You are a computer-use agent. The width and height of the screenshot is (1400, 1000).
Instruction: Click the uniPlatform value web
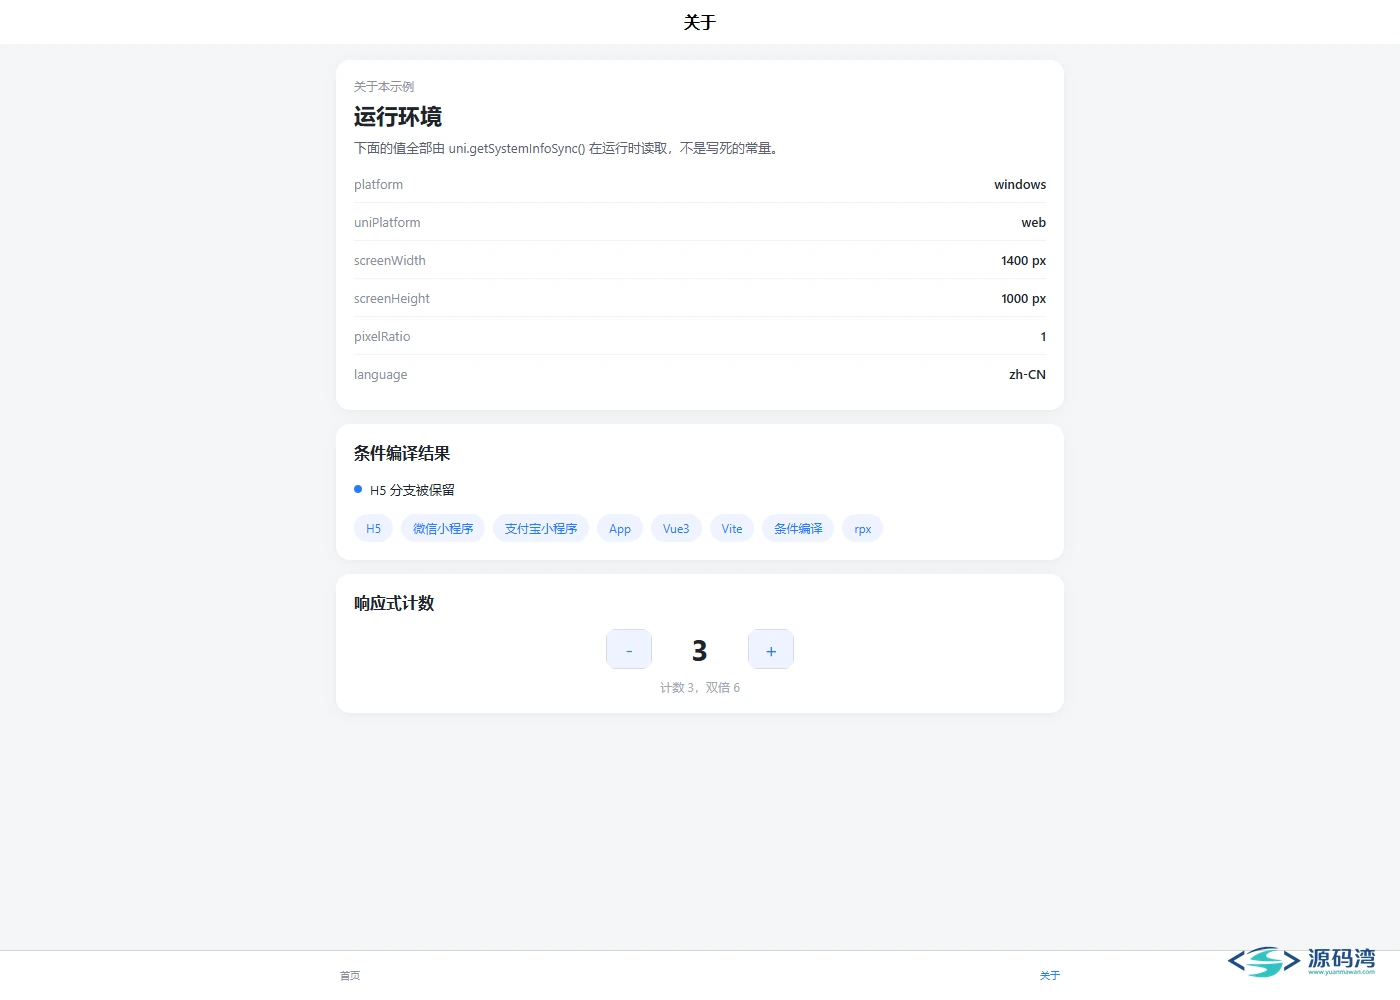pyautogui.click(x=1034, y=222)
